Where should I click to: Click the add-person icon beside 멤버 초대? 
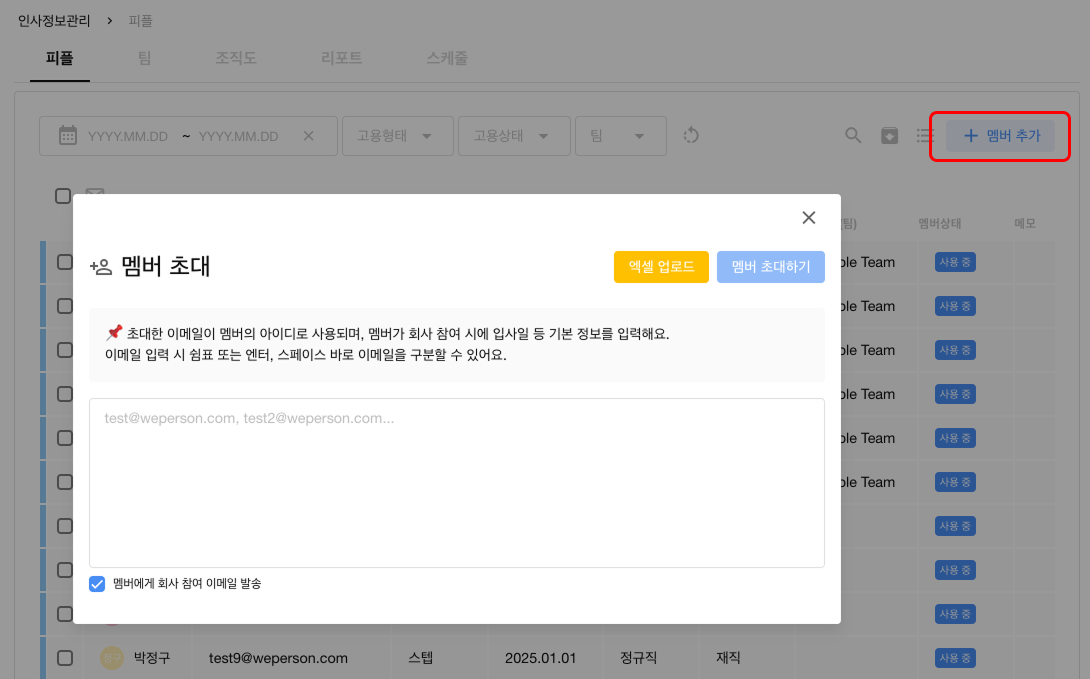click(x=101, y=267)
